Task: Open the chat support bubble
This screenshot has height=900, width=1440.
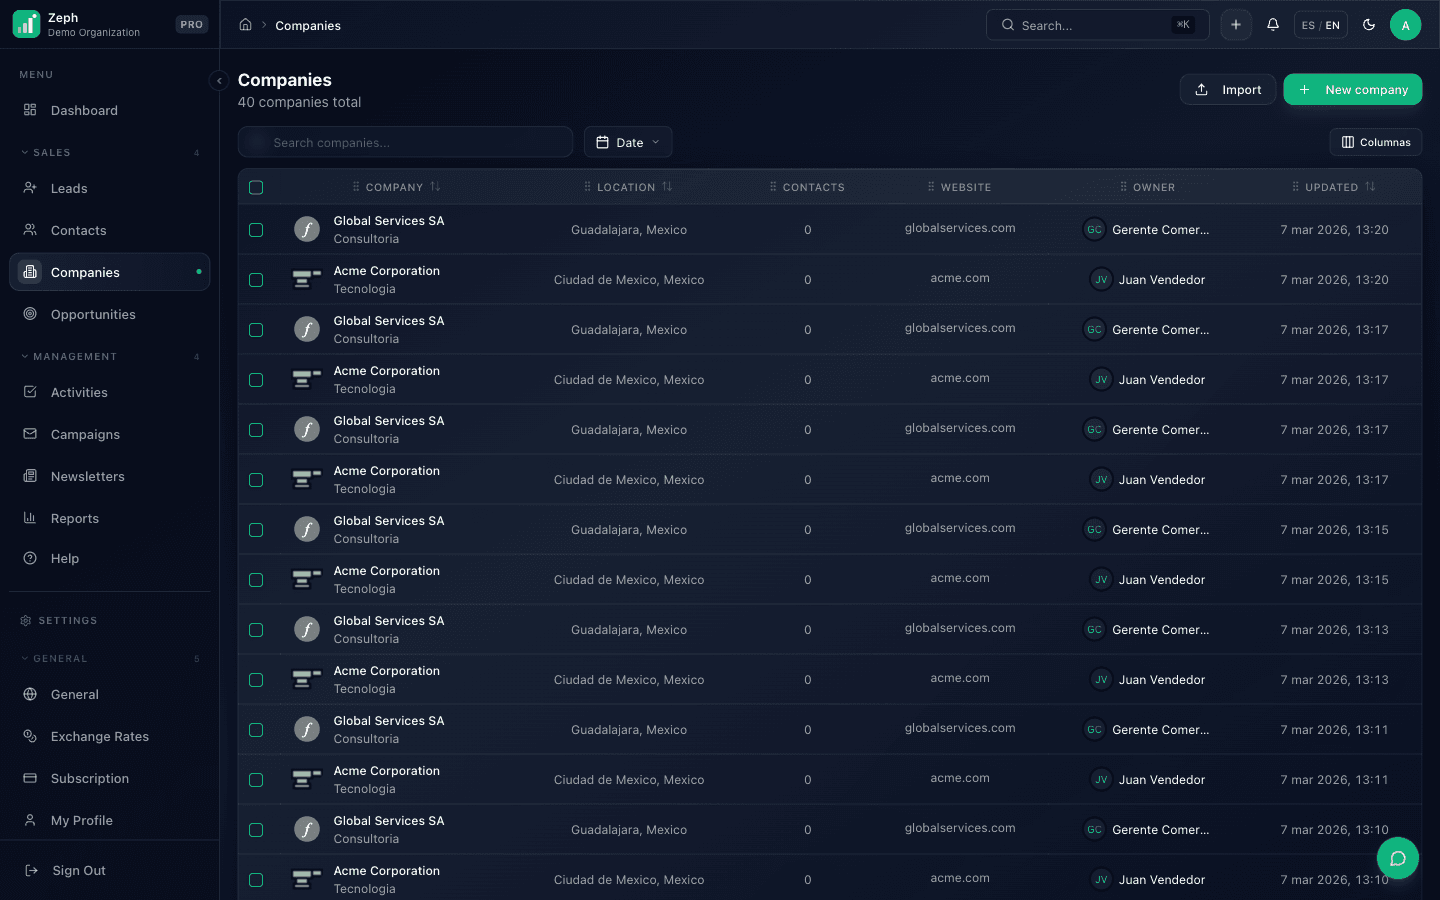Action: (1397, 858)
